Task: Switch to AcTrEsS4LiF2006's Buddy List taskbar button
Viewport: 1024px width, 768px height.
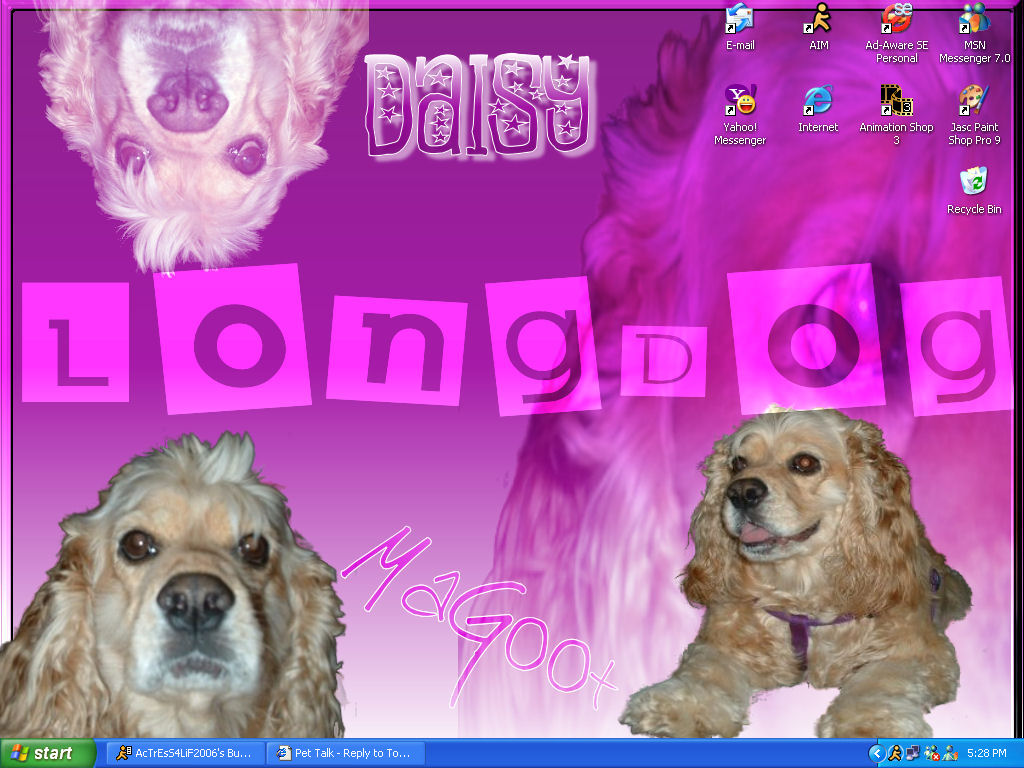Action: click(x=185, y=753)
